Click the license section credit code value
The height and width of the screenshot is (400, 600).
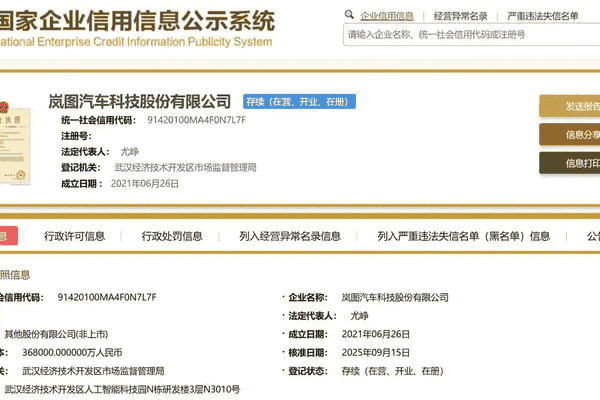[107, 297]
